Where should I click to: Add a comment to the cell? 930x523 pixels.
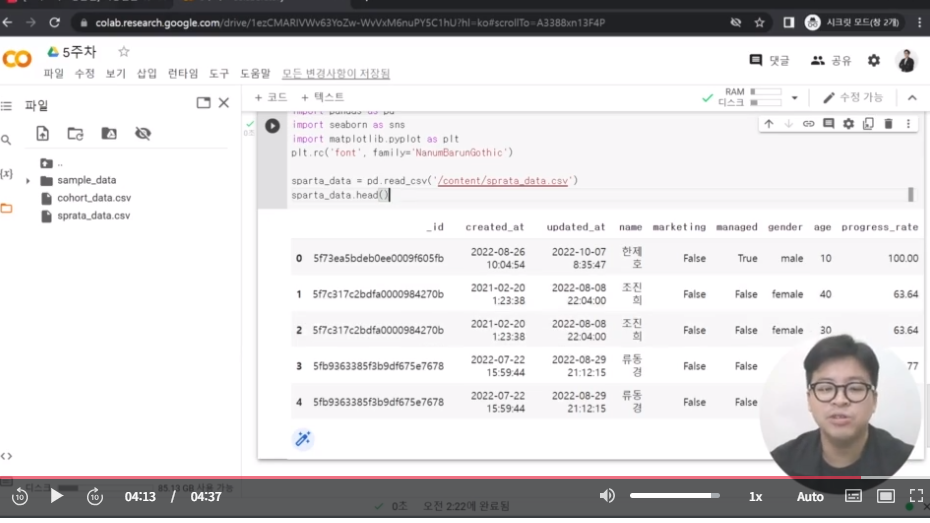[829, 124]
